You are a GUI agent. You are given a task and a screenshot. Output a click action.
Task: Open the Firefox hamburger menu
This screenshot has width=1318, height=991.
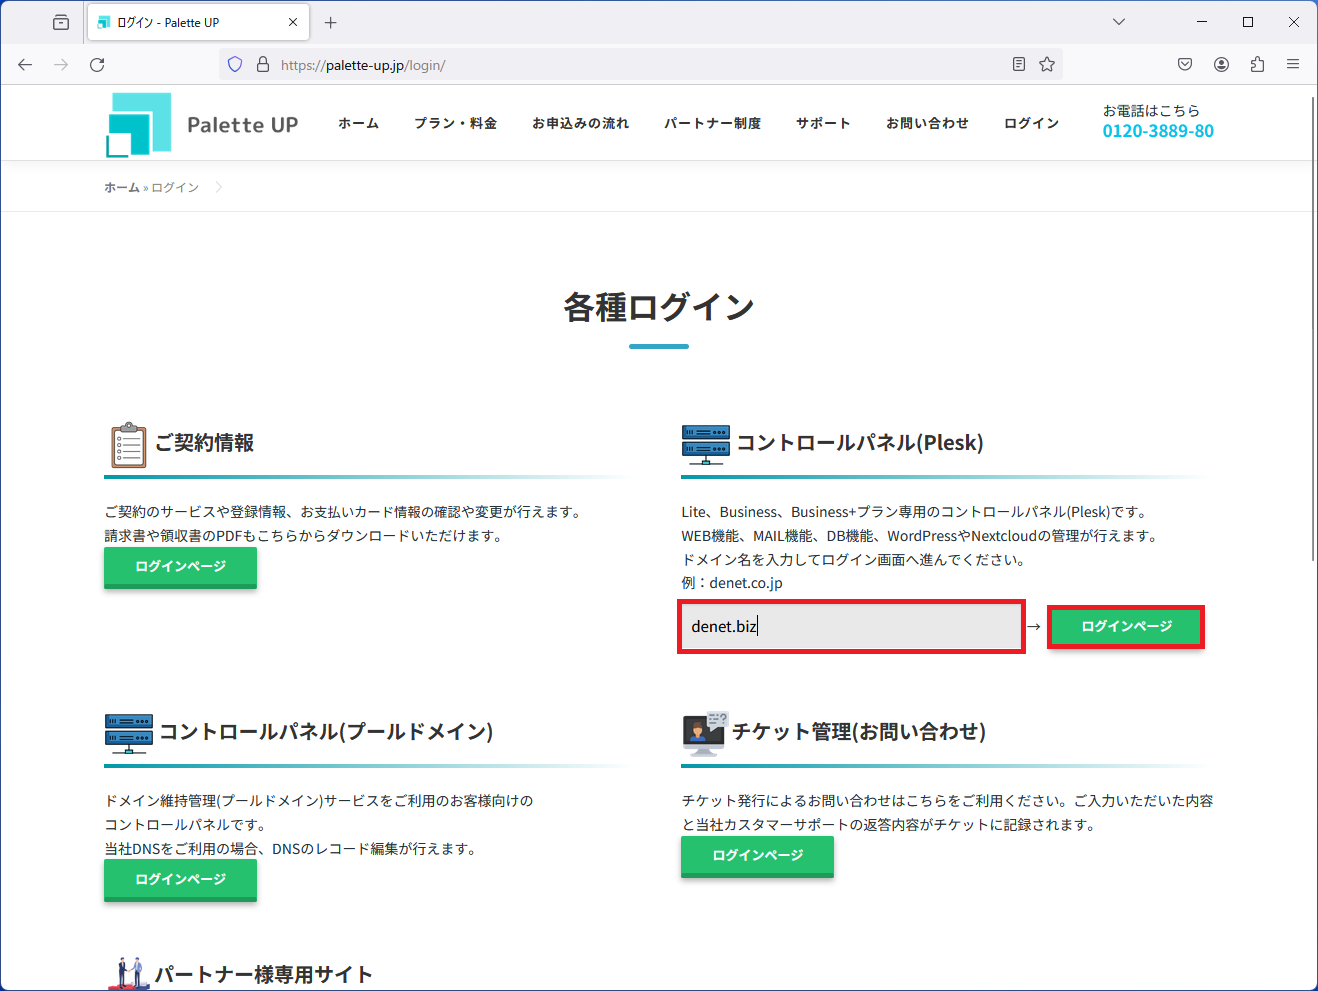[x=1293, y=64]
